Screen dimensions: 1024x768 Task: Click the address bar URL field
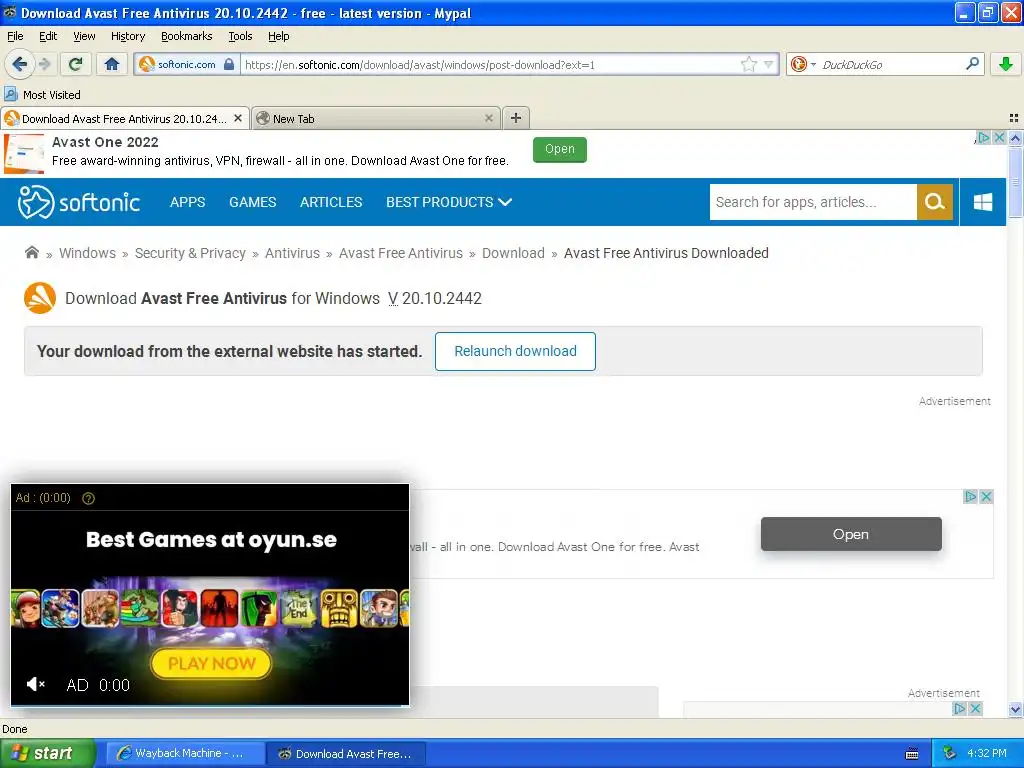pyautogui.click(x=490, y=64)
